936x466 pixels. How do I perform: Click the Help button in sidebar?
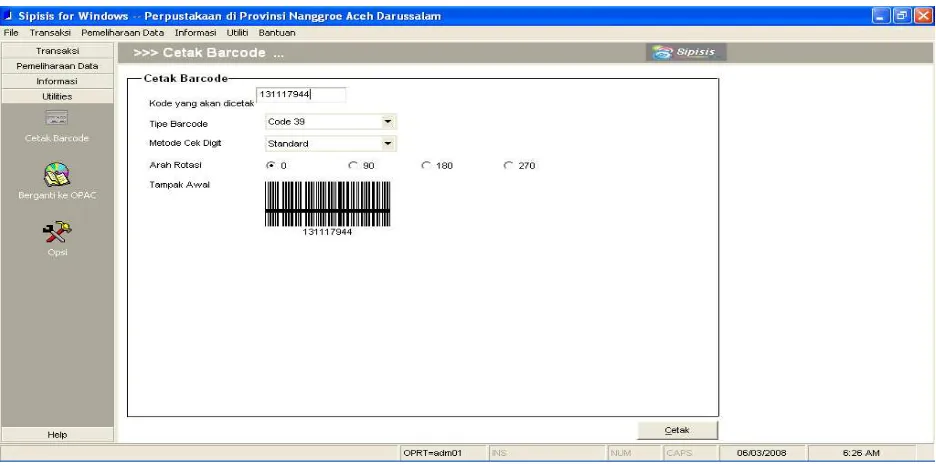point(57,435)
